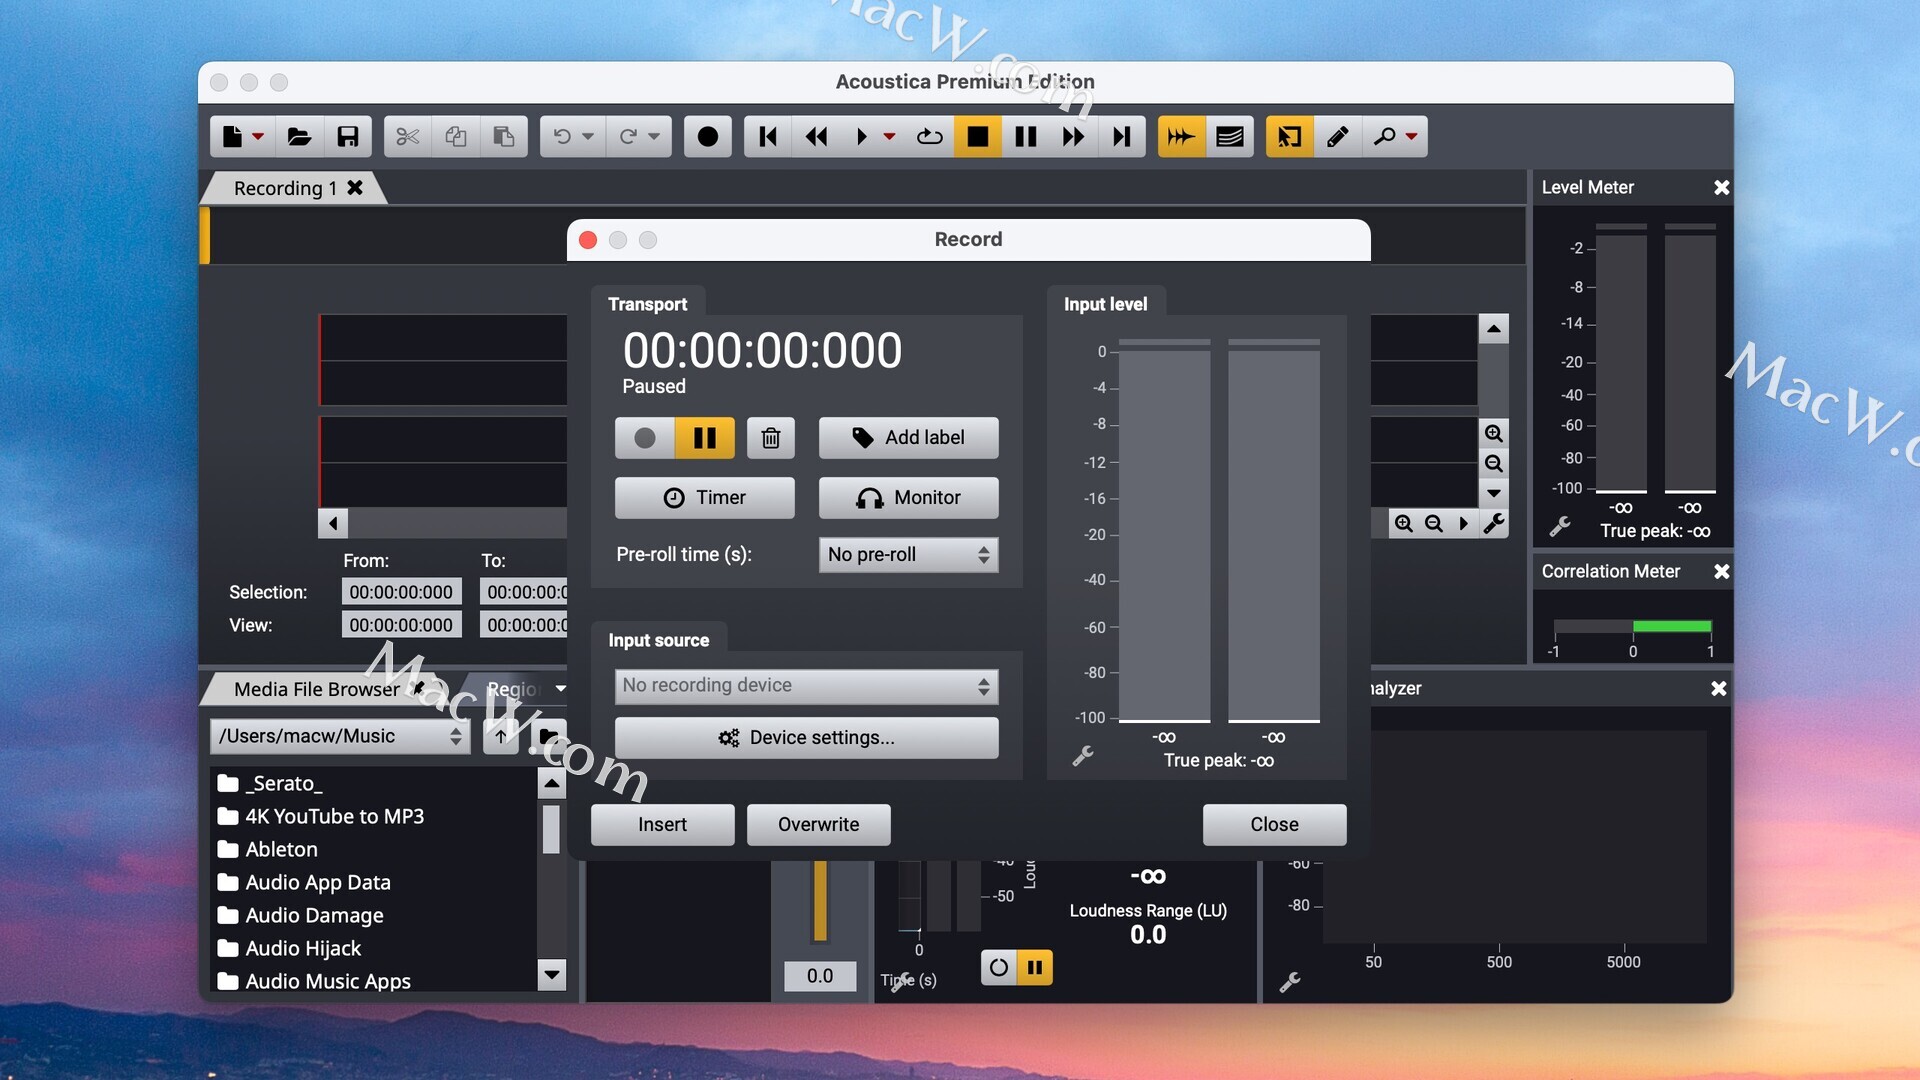Click the Copy icon in toolbar
Image resolution: width=1920 pixels, height=1080 pixels.
[456, 137]
